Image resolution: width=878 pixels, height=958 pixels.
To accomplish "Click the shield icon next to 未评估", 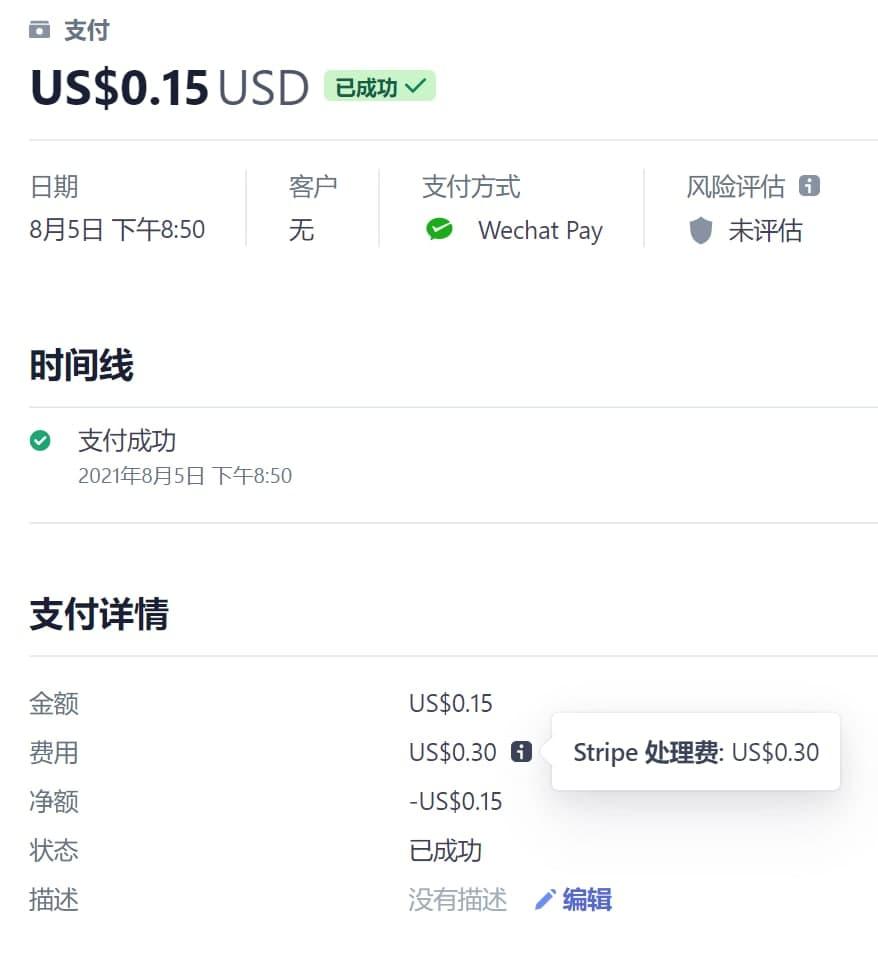I will pos(700,230).
